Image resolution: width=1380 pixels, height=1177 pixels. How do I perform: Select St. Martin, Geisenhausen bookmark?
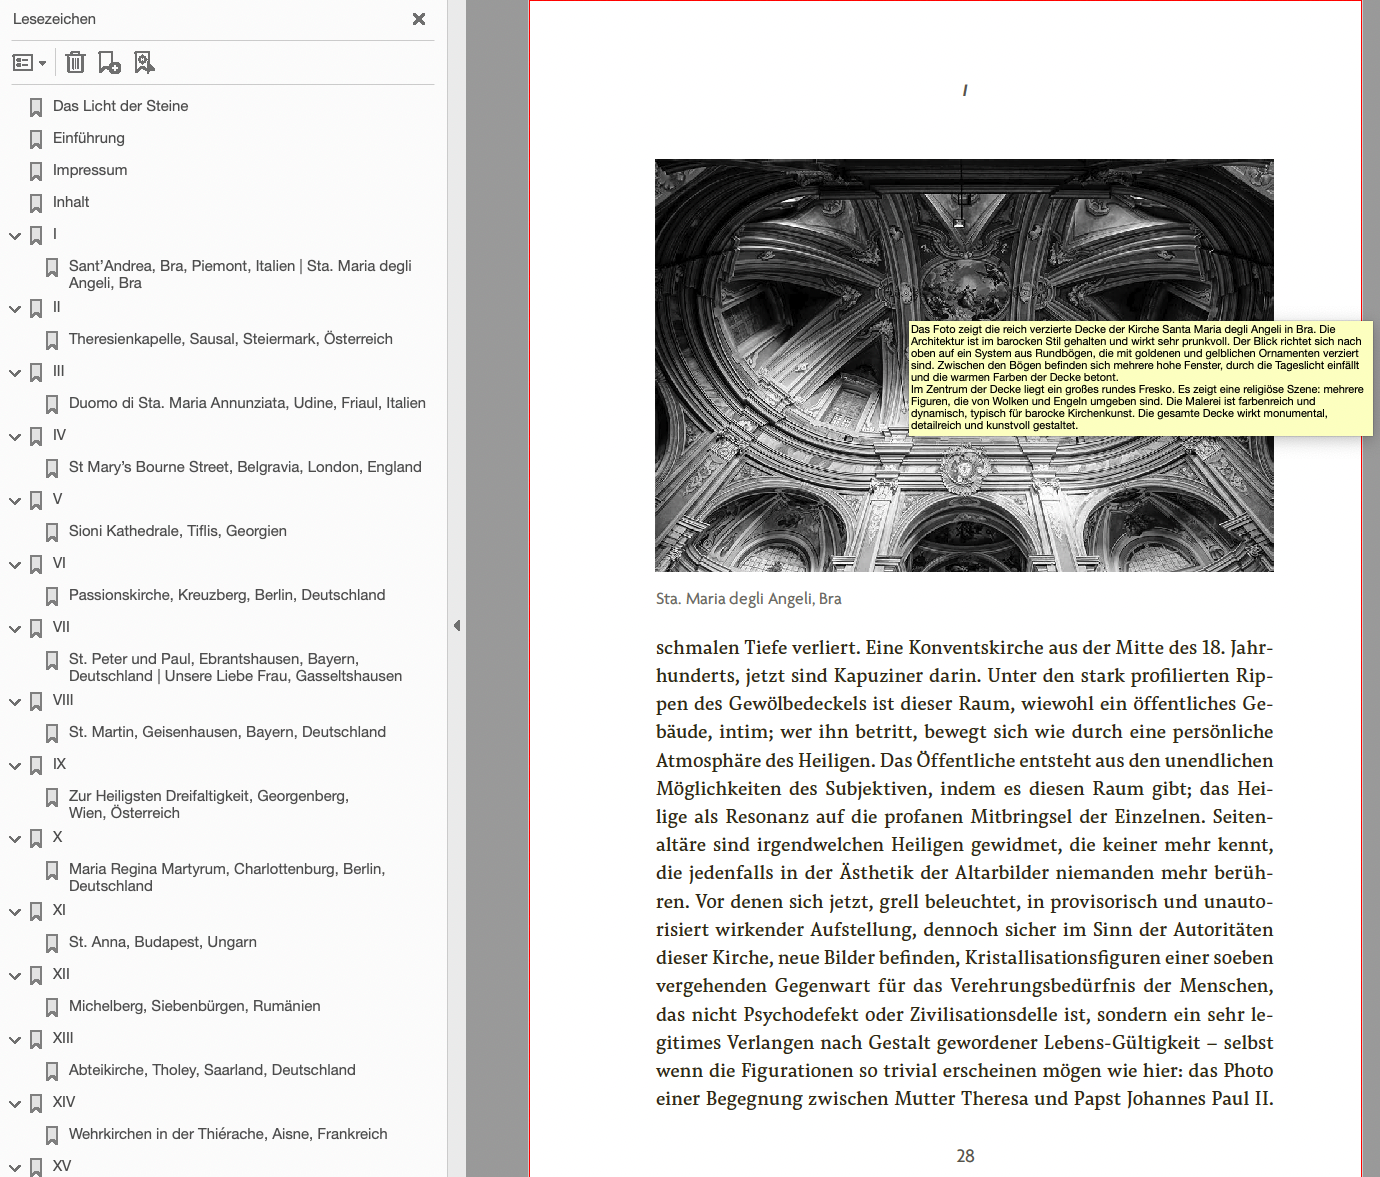coord(227,732)
